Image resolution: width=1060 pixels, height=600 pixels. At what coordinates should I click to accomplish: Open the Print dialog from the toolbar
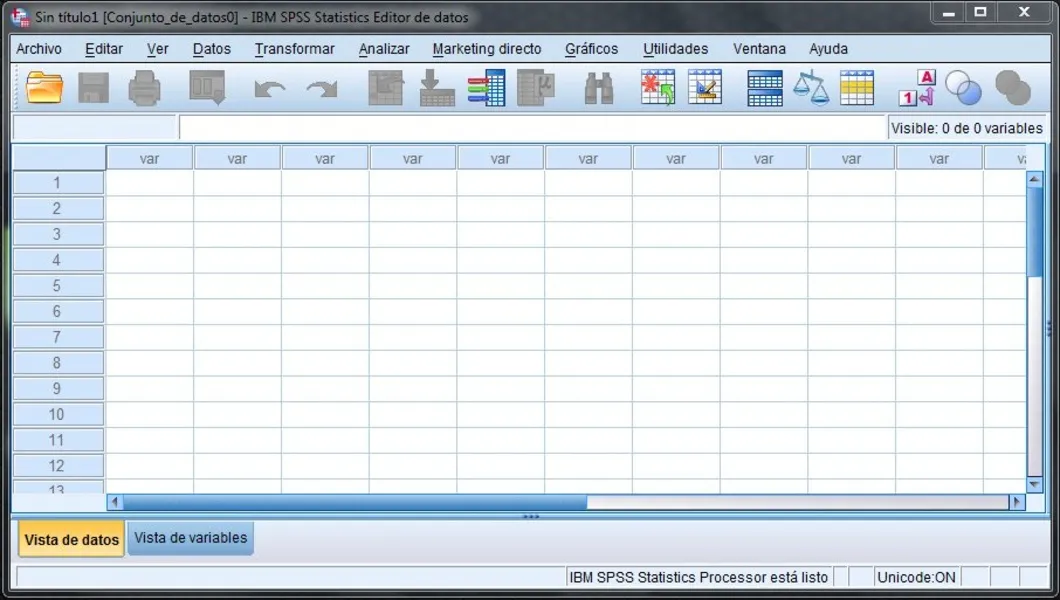tap(144, 88)
